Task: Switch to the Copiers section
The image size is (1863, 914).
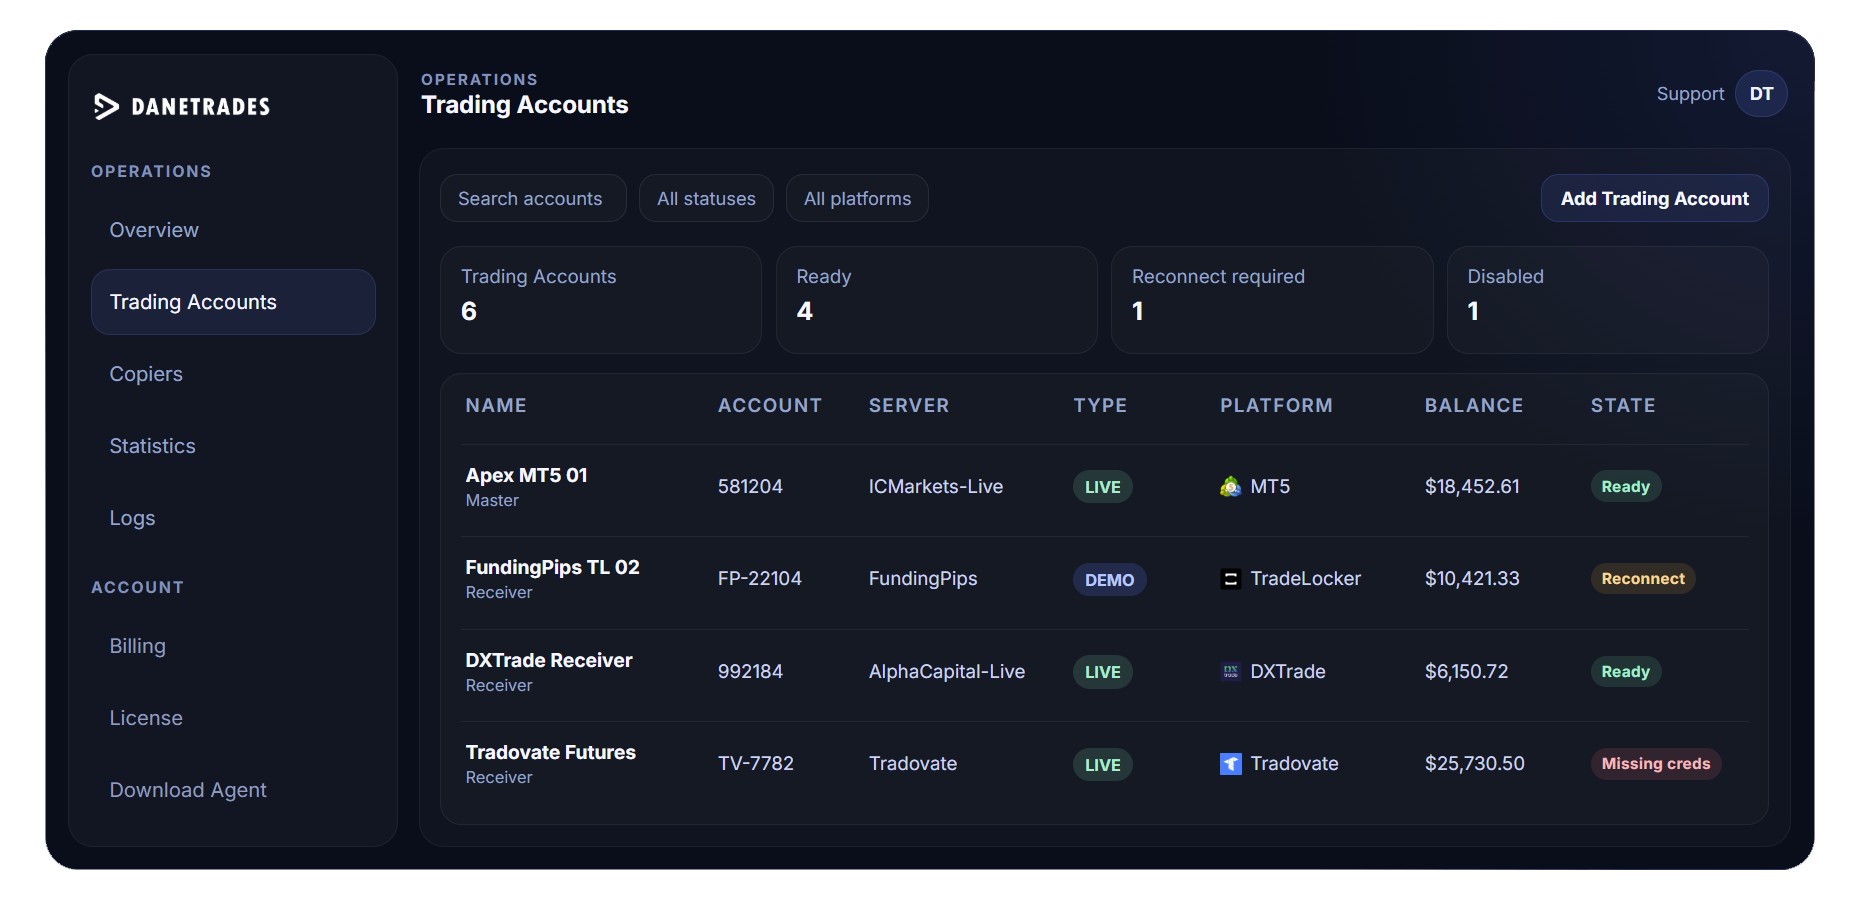Action: [x=146, y=373]
